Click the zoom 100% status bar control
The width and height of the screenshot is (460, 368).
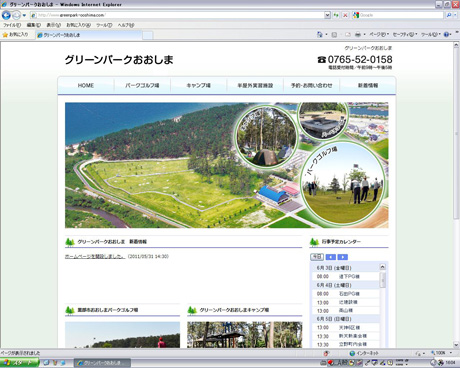[441, 353]
